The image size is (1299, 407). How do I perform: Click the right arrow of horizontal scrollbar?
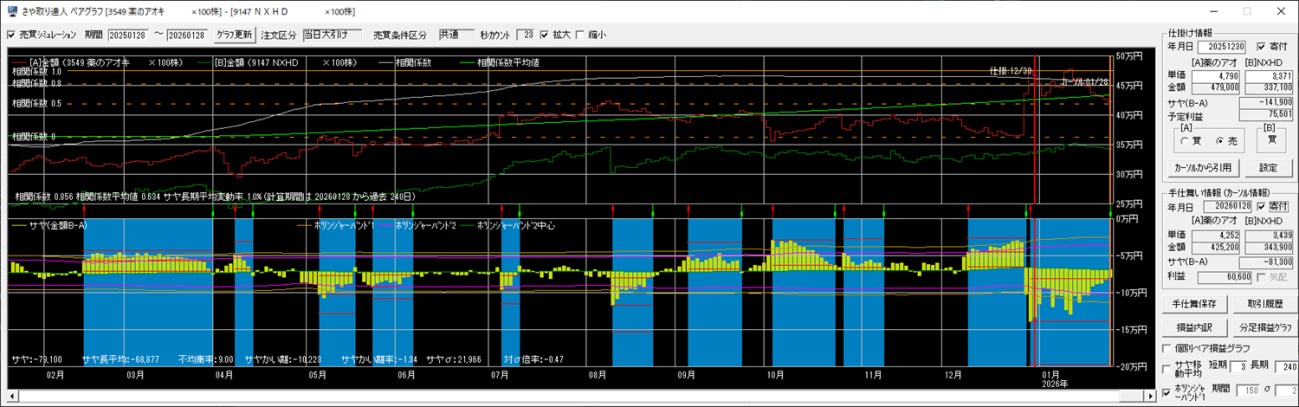point(1149,399)
